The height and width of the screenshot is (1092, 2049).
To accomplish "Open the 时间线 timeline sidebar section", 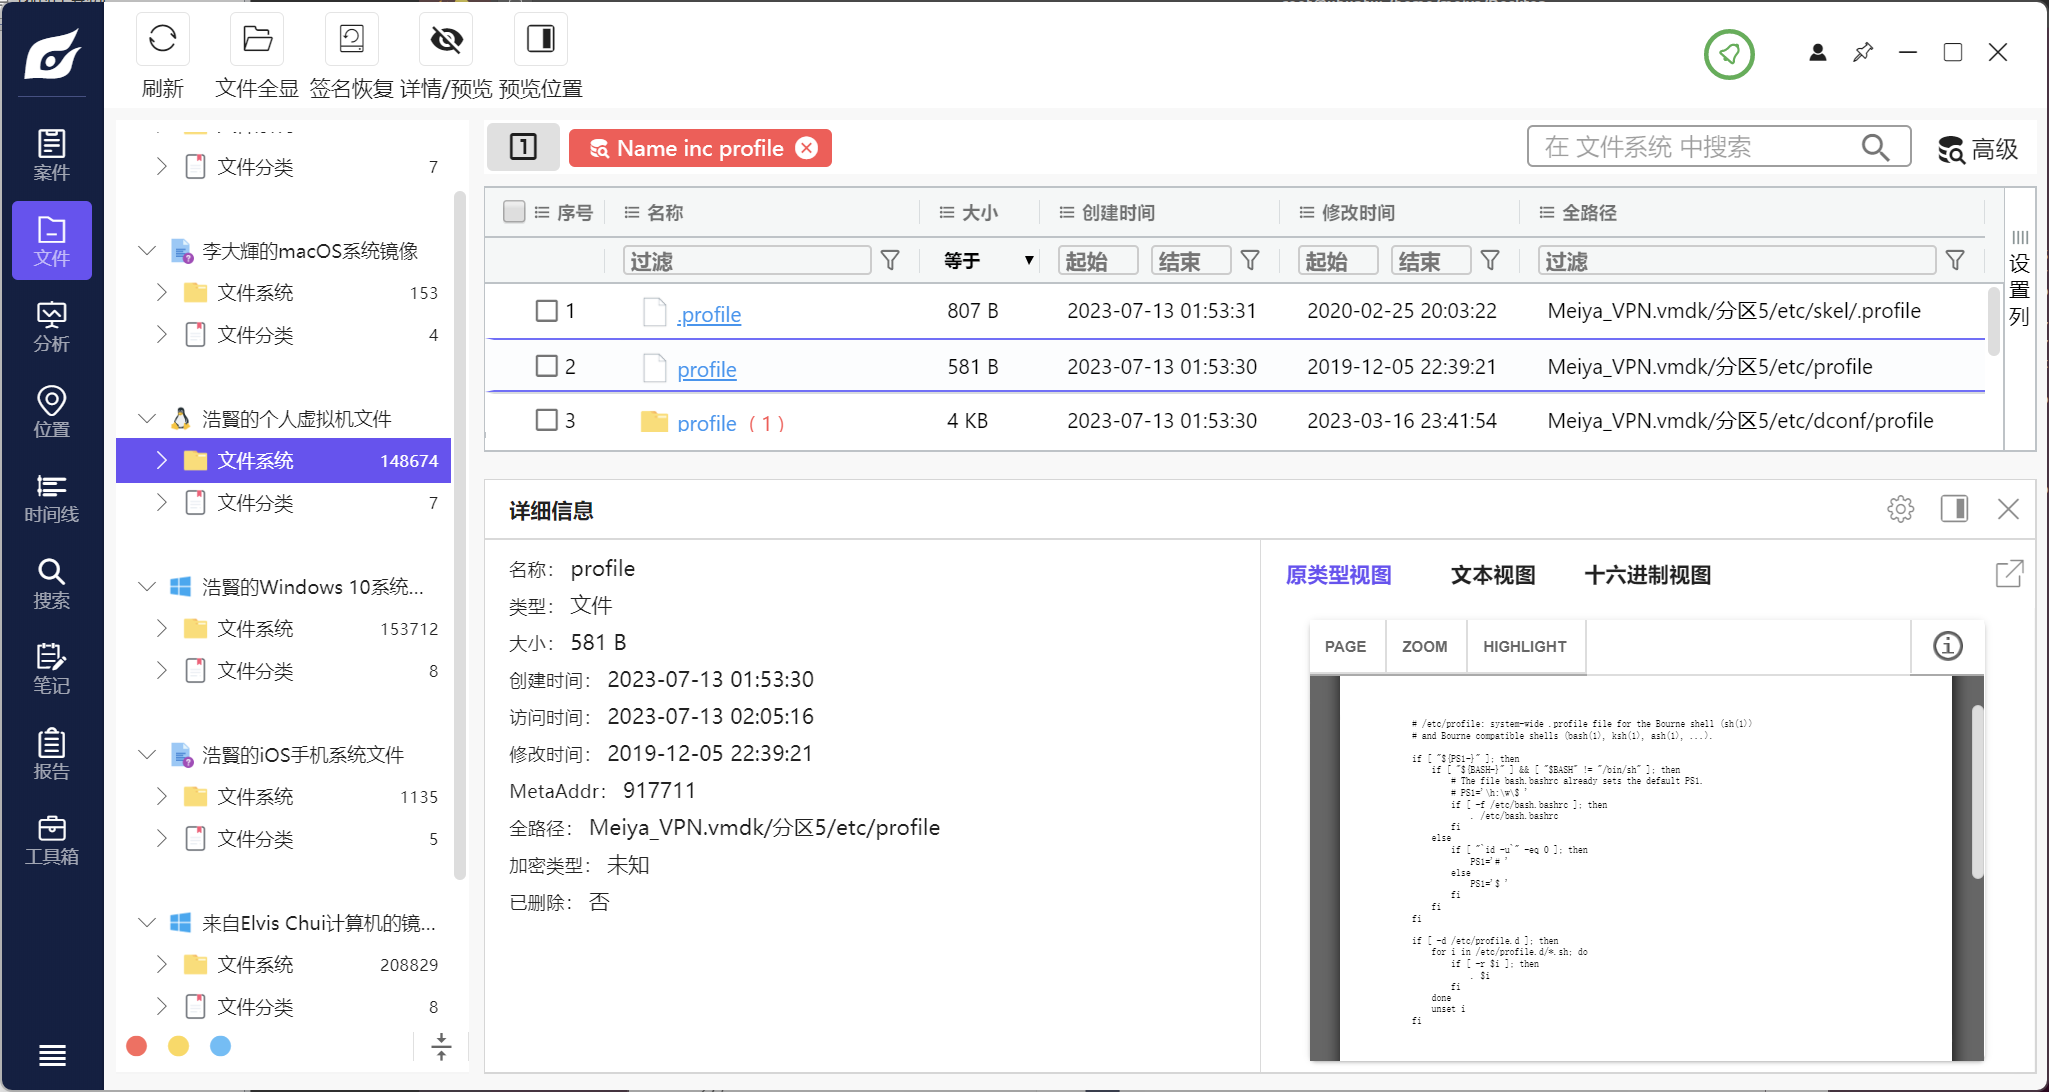I will coord(51,498).
